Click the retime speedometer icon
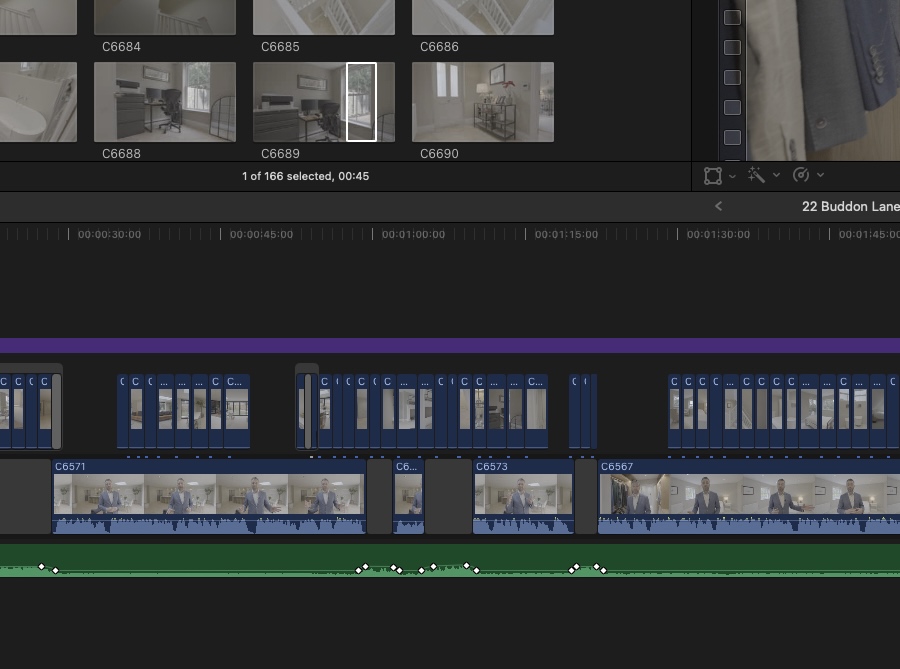The width and height of the screenshot is (900, 669). pyautogui.click(x=801, y=175)
